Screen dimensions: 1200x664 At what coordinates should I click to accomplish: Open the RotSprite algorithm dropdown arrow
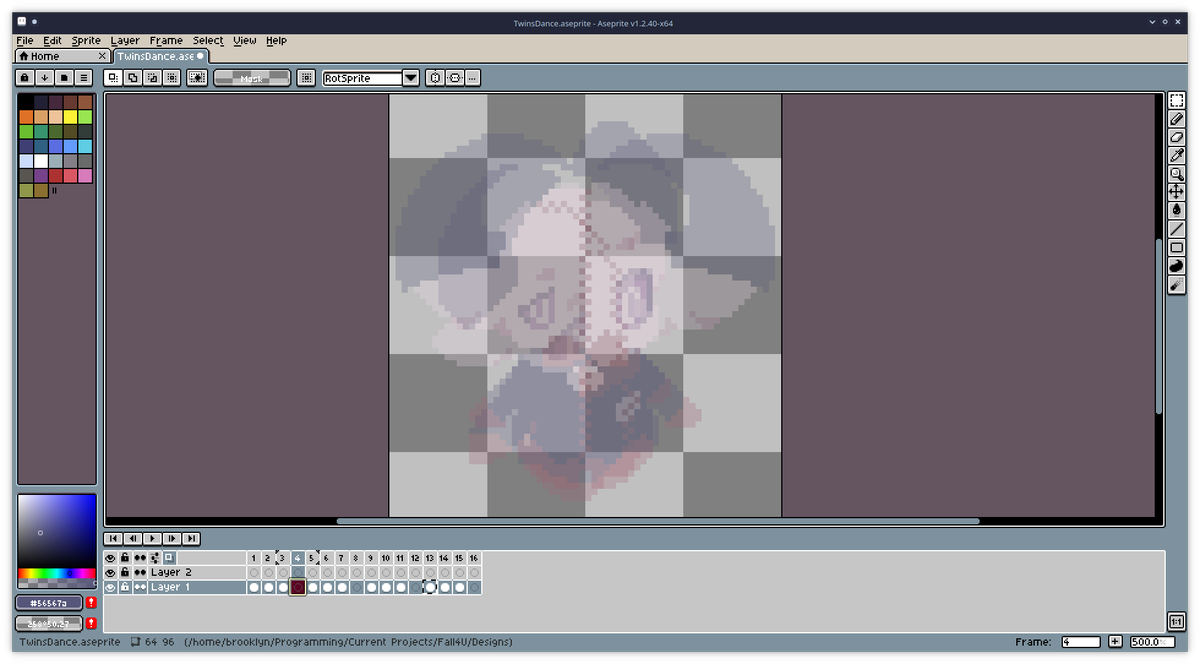pyautogui.click(x=411, y=77)
